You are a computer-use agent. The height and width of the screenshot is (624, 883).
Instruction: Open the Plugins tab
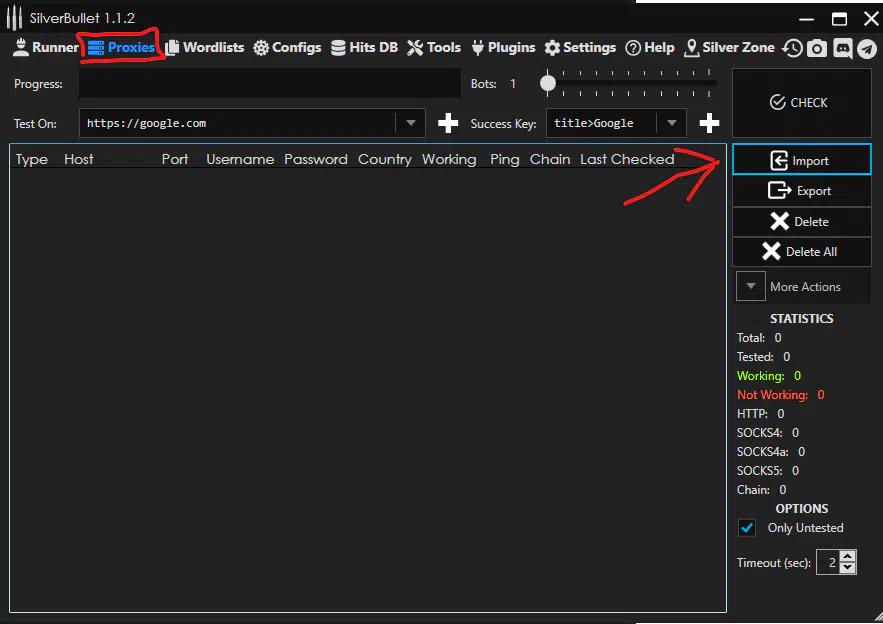point(503,47)
